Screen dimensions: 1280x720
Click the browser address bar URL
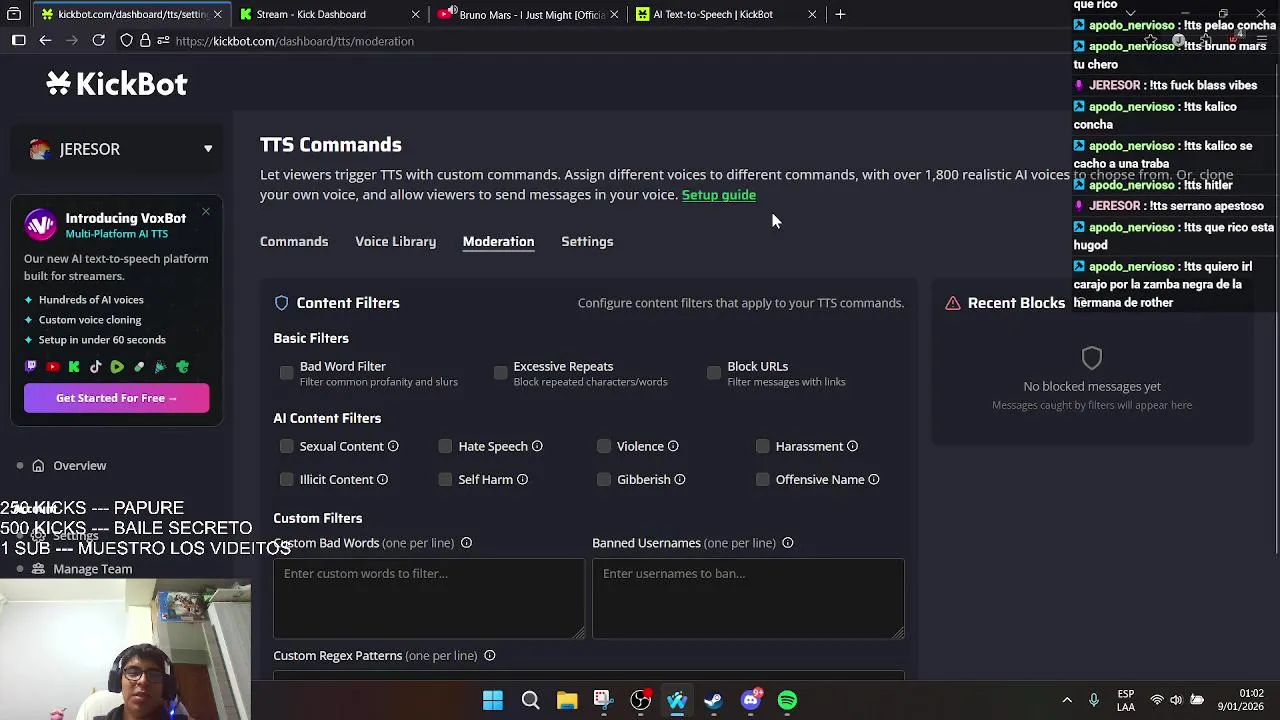tap(294, 41)
